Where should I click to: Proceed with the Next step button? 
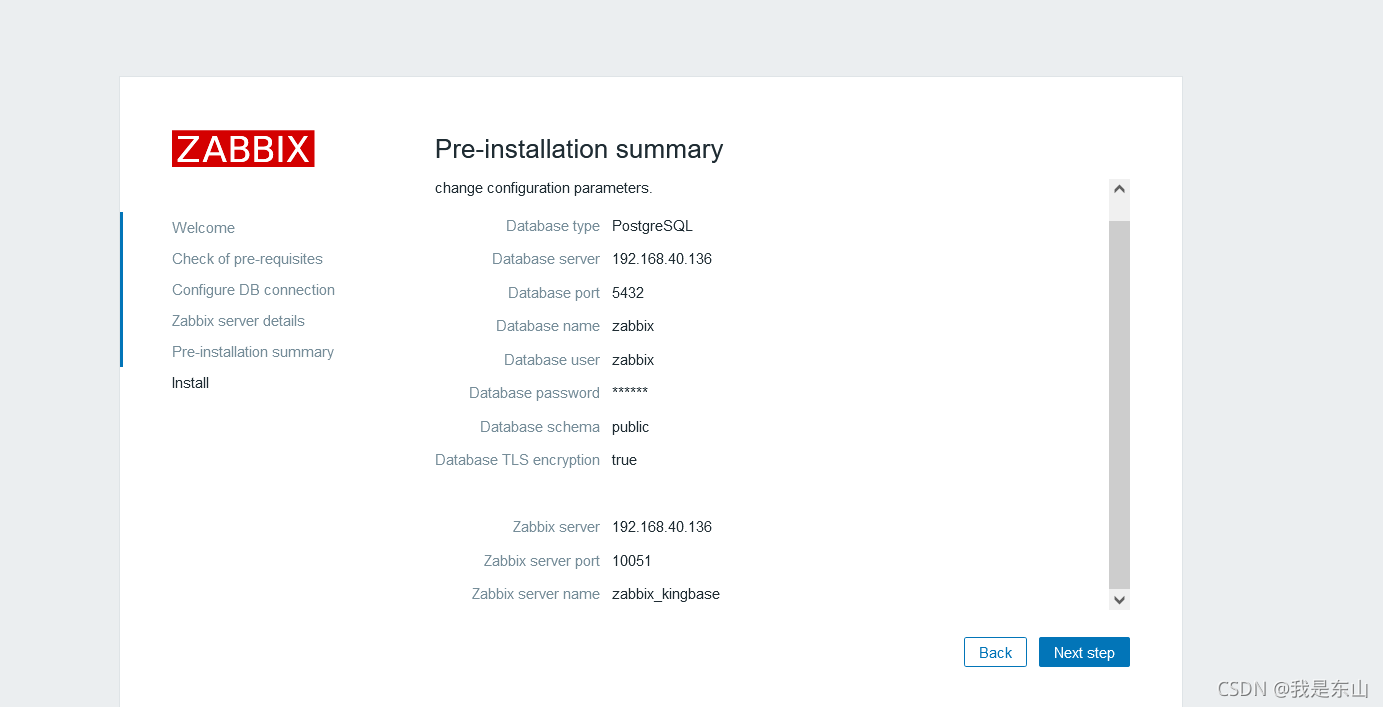pyautogui.click(x=1084, y=652)
